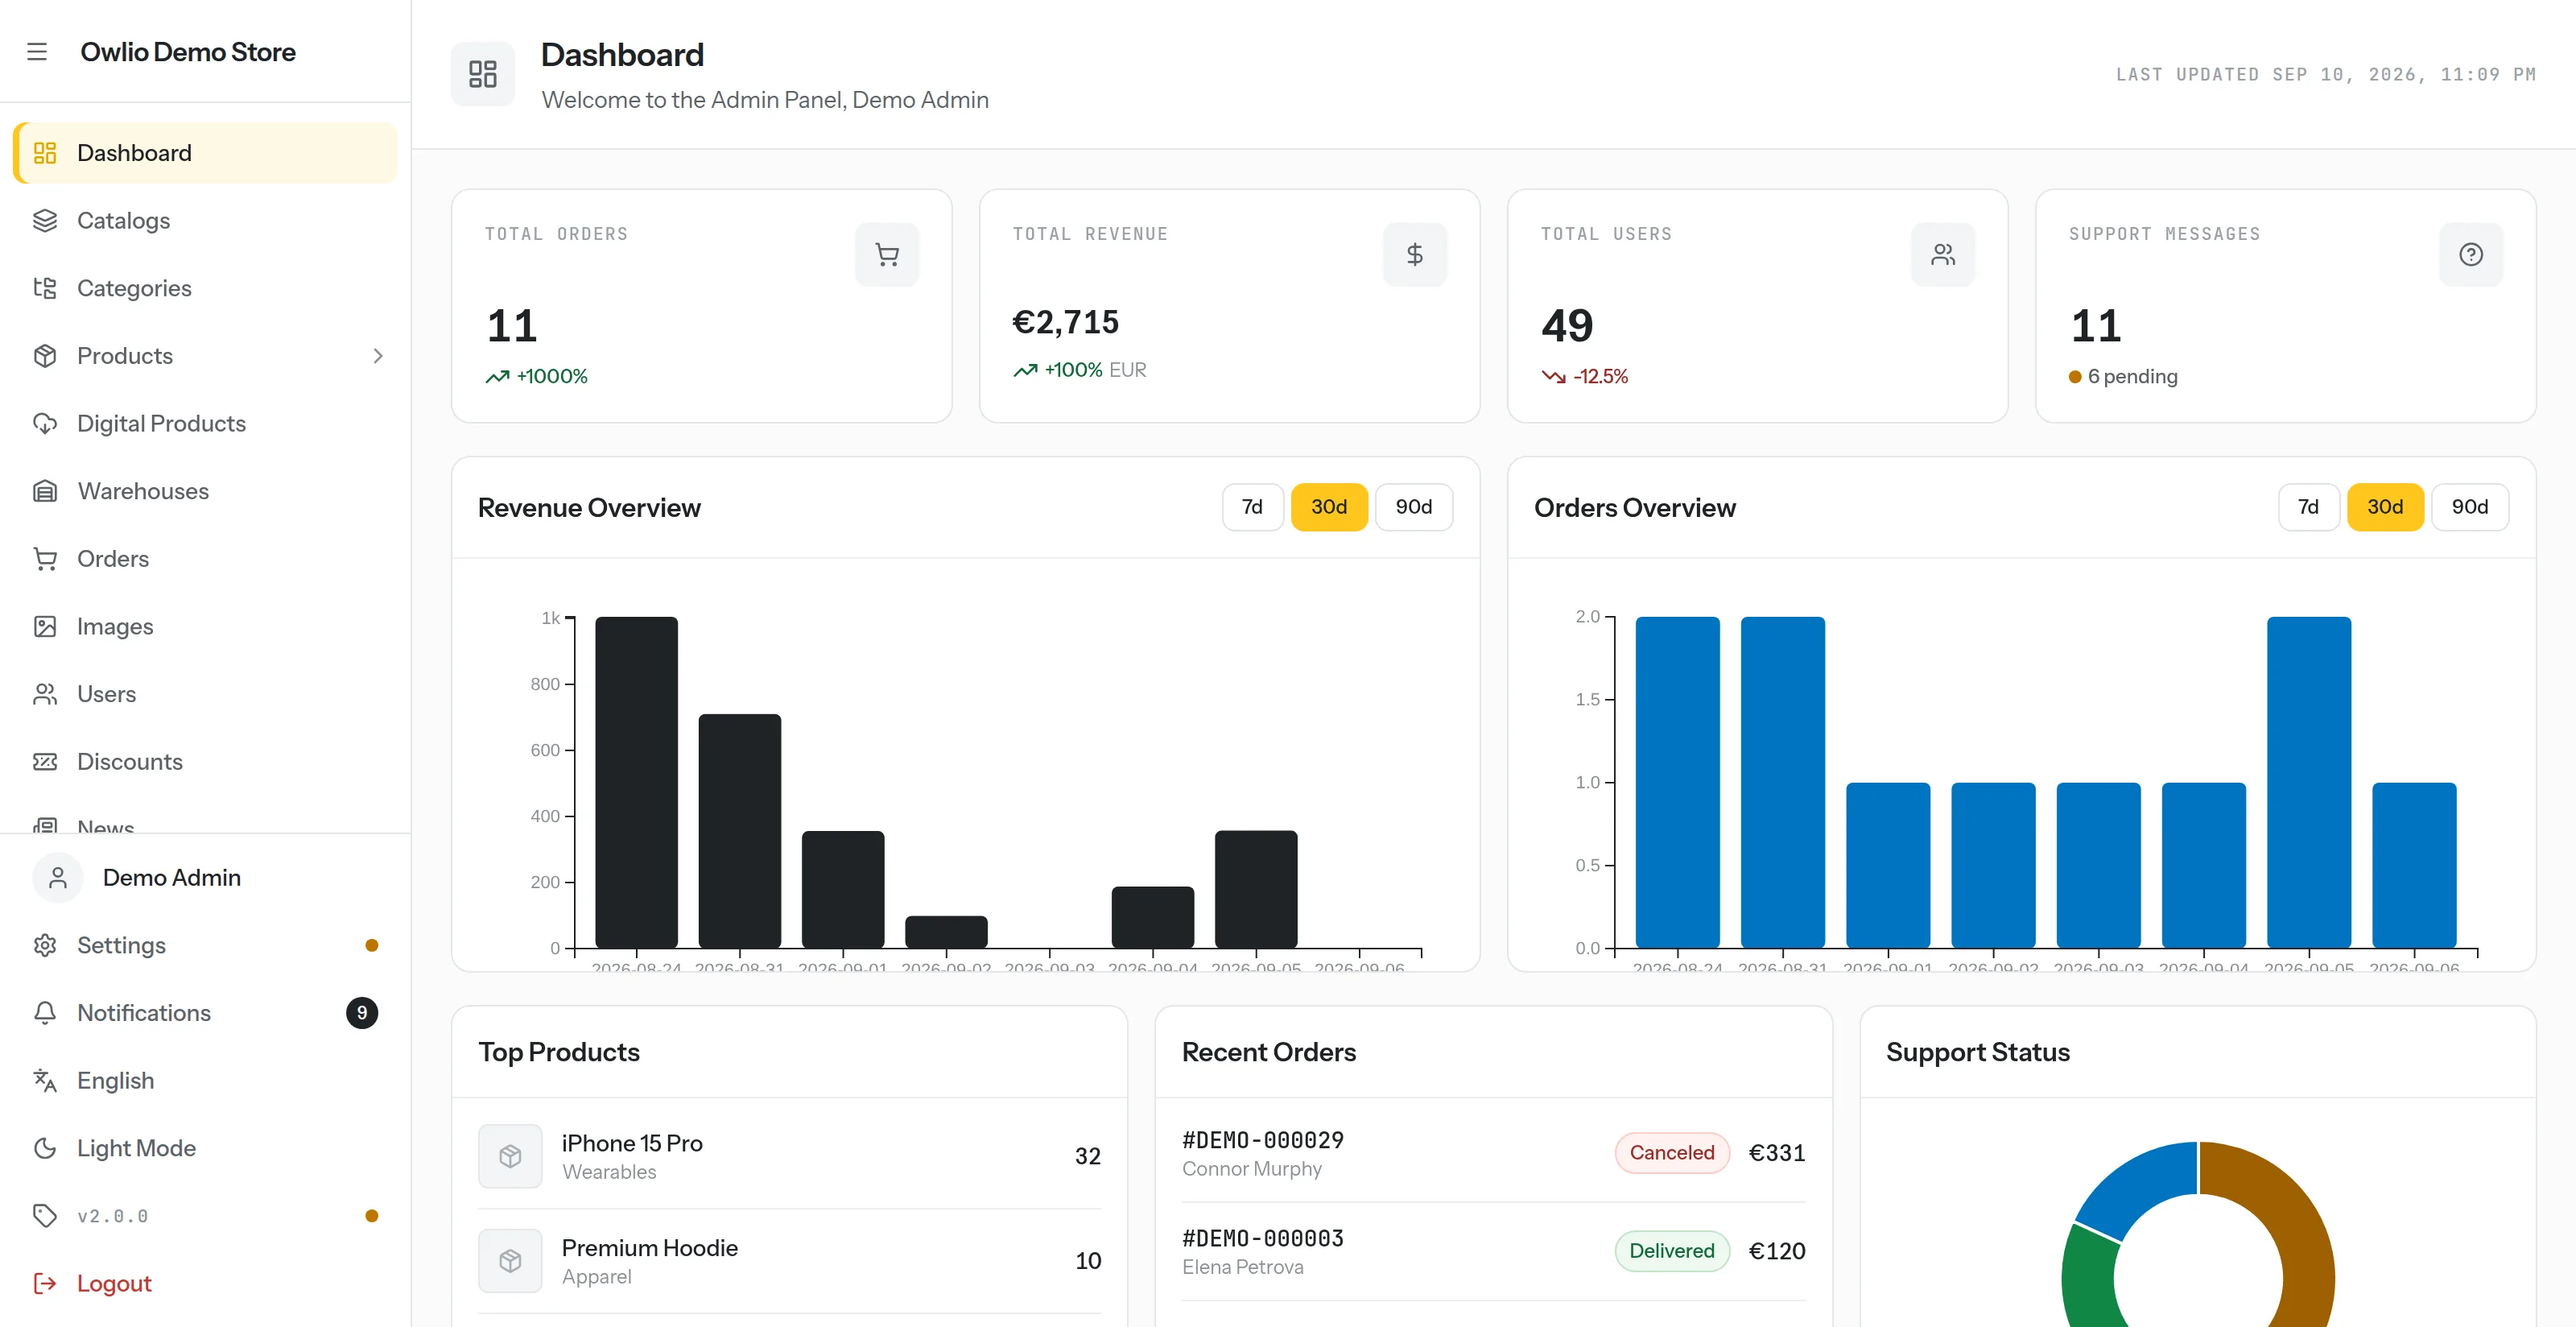Open order #DEMO-000003
The height and width of the screenshot is (1327, 2576).
click(x=1494, y=1251)
